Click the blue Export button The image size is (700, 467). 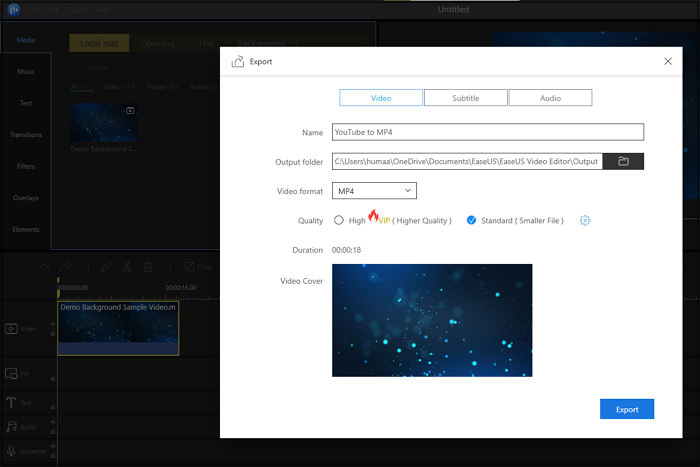(x=626, y=409)
